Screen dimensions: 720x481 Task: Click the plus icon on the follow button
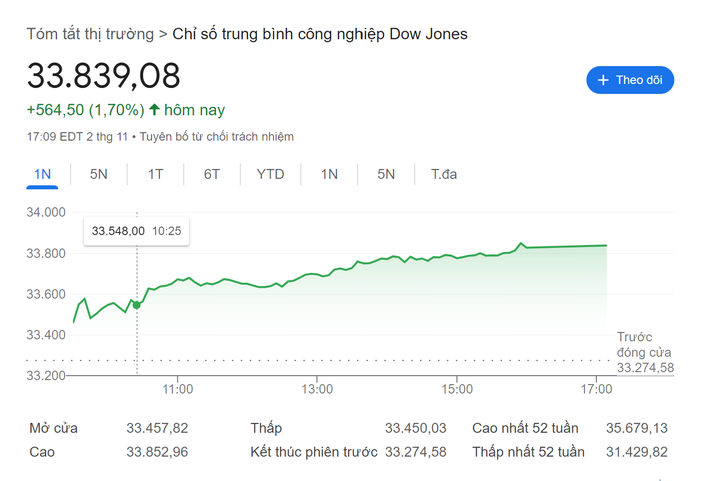pos(603,80)
